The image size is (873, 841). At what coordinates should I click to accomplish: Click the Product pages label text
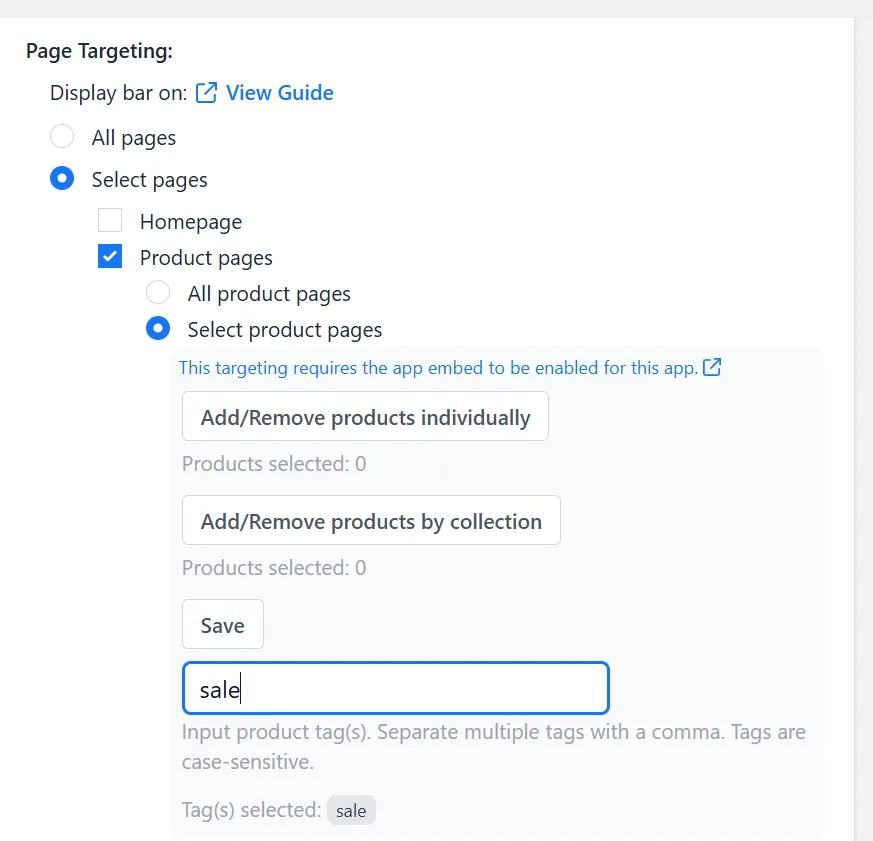click(206, 258)
